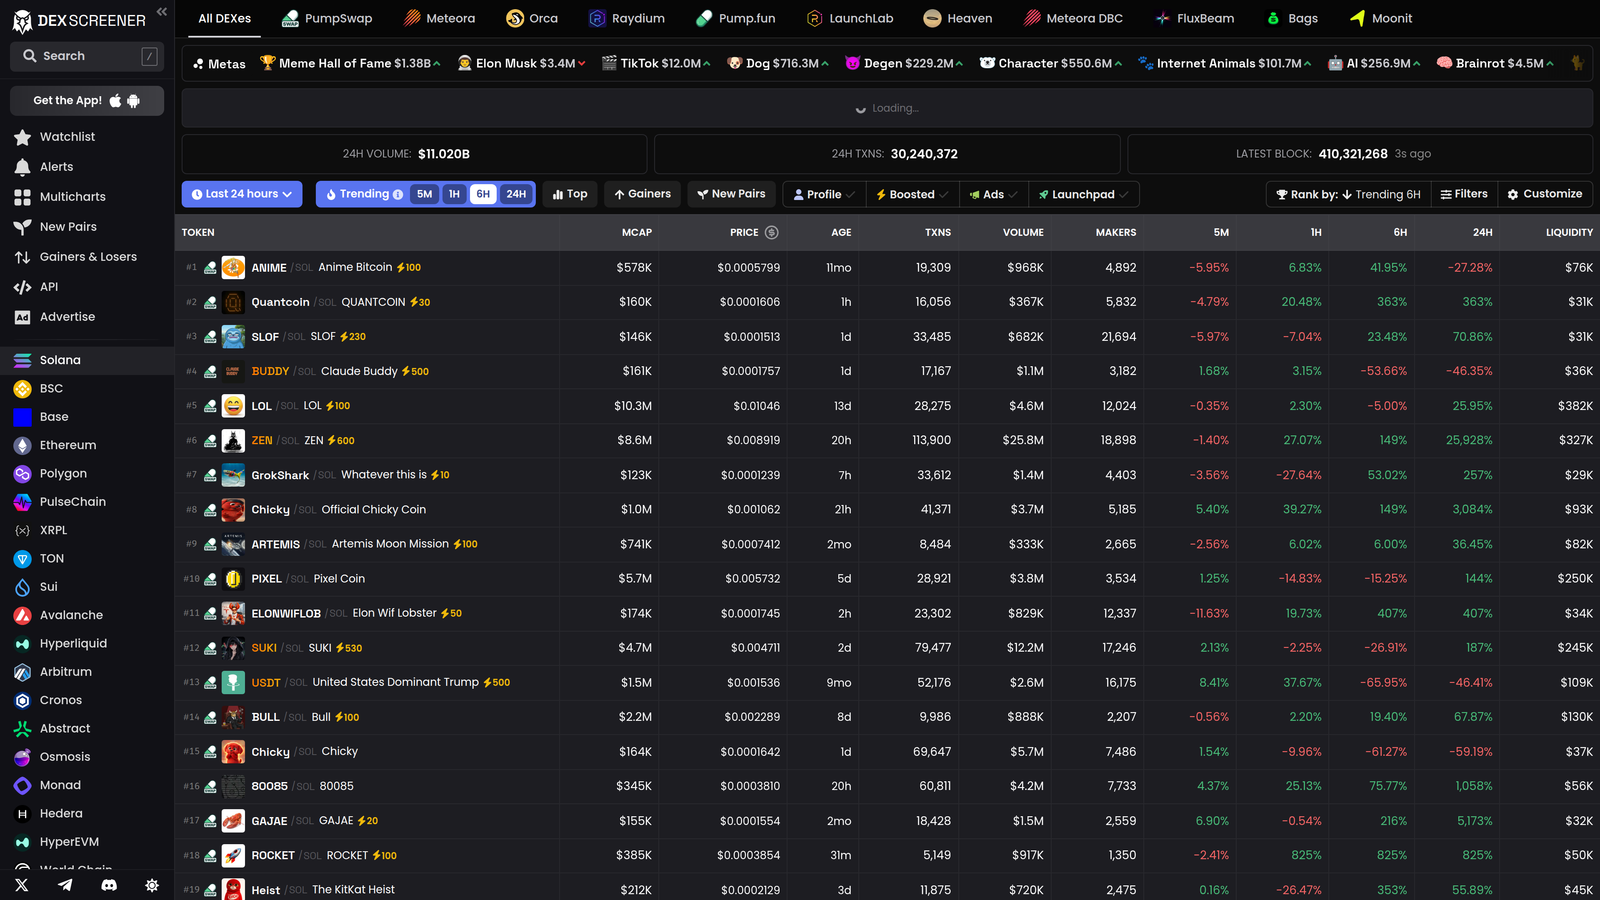Expand Launchpad filter dropdown
This screenshot has height=900, width=1600.
point(1083,194)
